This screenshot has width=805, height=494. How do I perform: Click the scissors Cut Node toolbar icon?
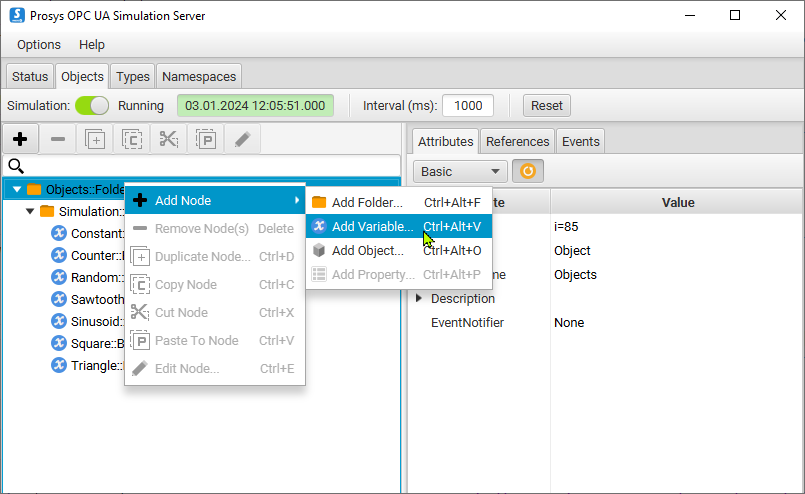(168, 139)
